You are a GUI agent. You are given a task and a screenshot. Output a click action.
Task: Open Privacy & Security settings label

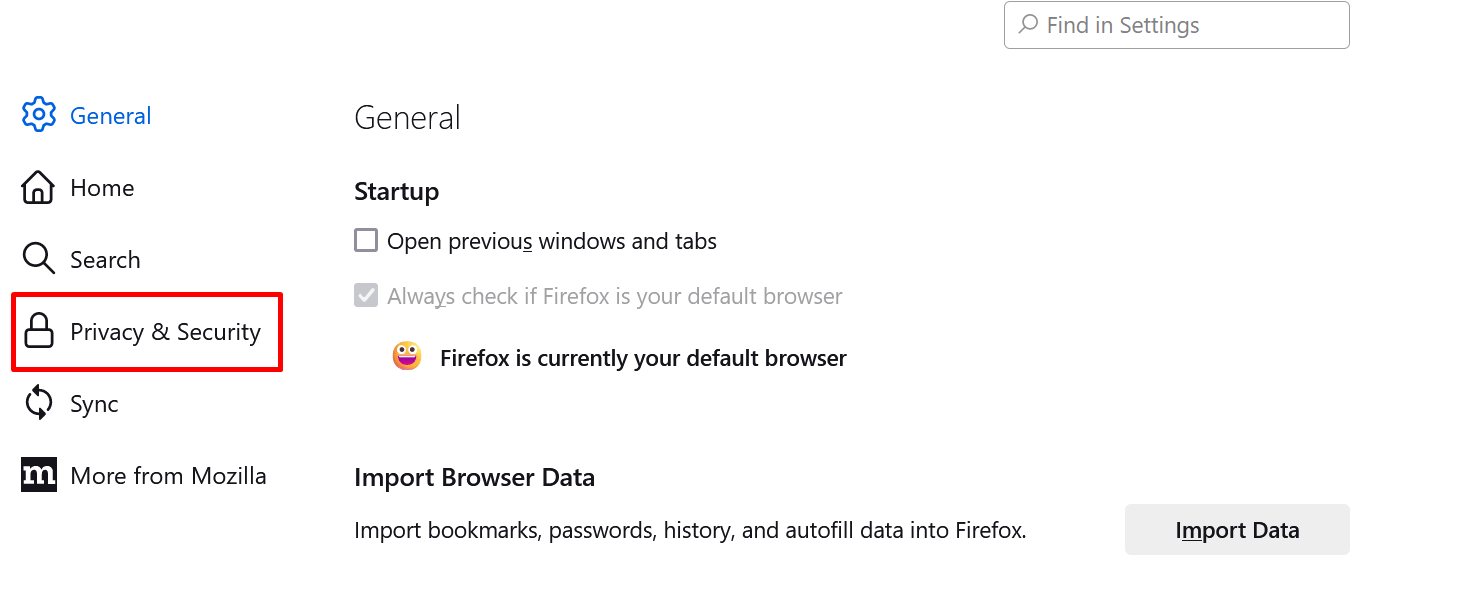pos(165,332)
